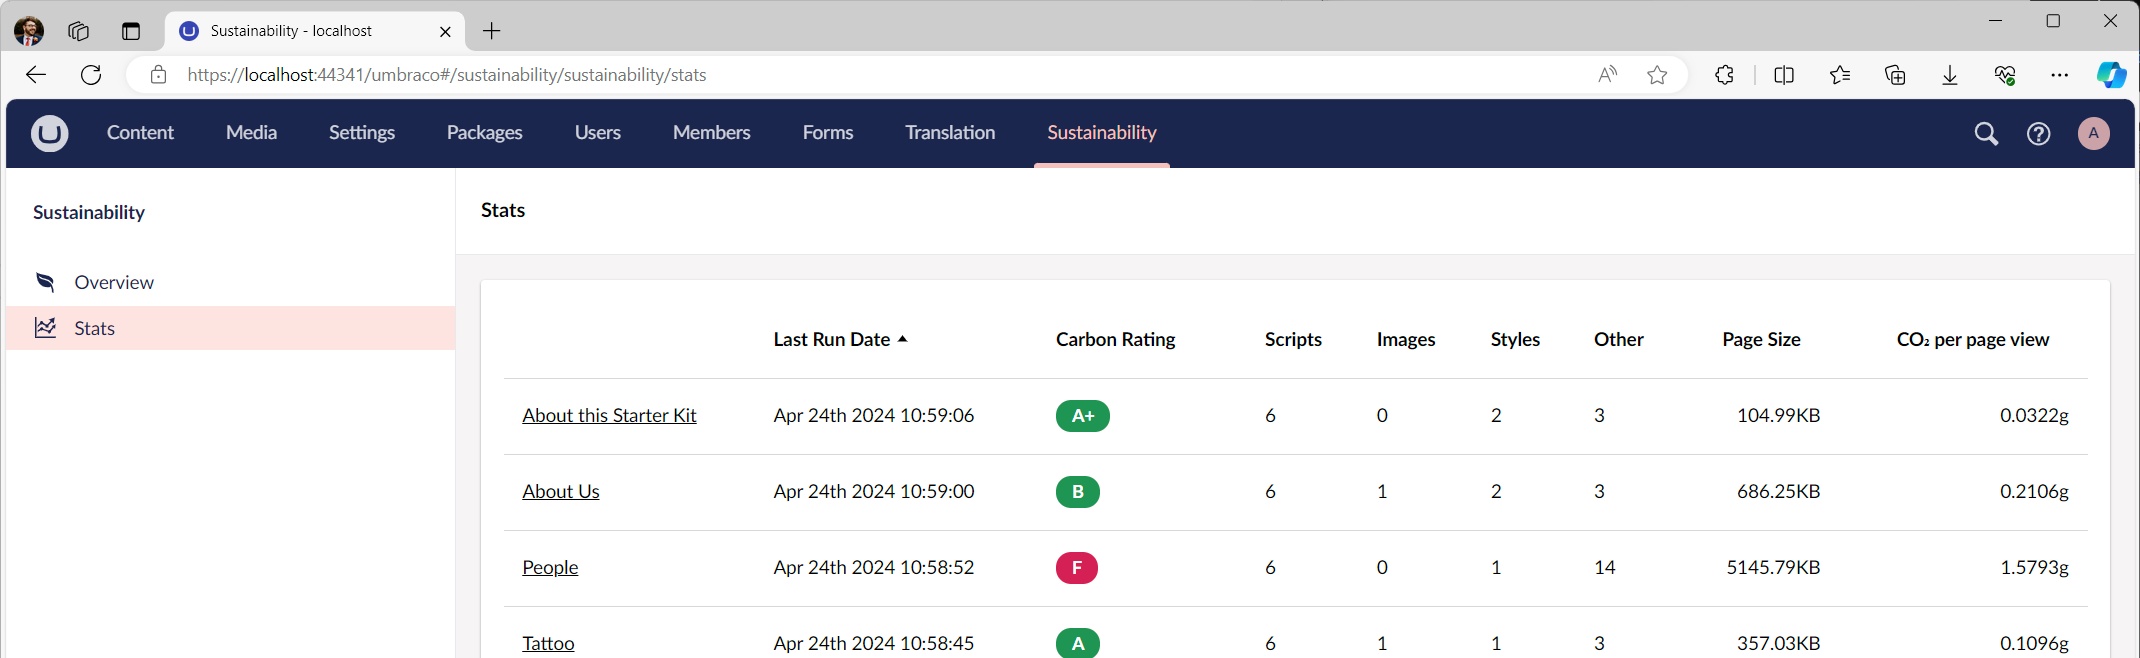Viewport: 2140px width, 658px height.
Task: Open the user avatar menu
Action: tap(2093, 134)
